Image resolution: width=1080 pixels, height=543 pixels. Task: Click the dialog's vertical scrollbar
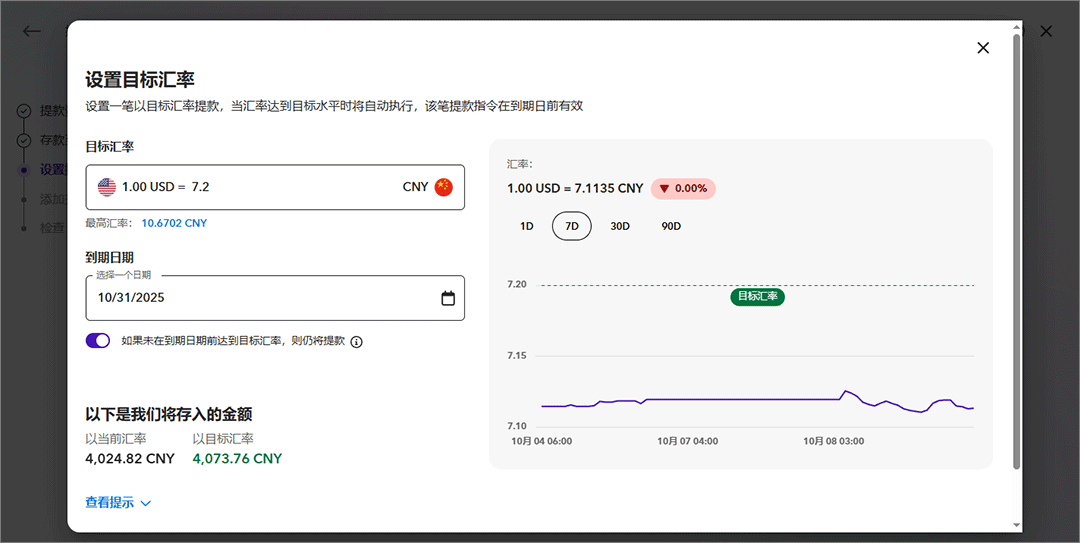tap(1017, 250)
